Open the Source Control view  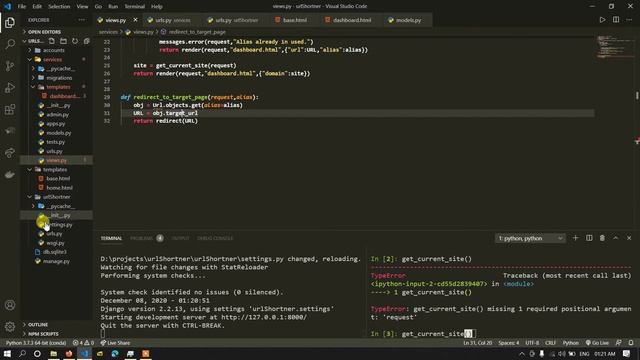10,66
